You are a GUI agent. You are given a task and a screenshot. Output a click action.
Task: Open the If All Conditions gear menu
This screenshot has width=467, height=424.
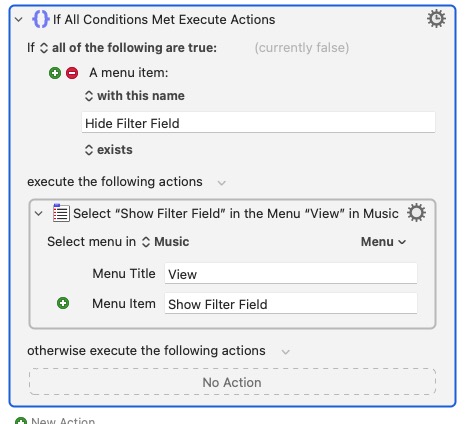click(x=436, y=19)
